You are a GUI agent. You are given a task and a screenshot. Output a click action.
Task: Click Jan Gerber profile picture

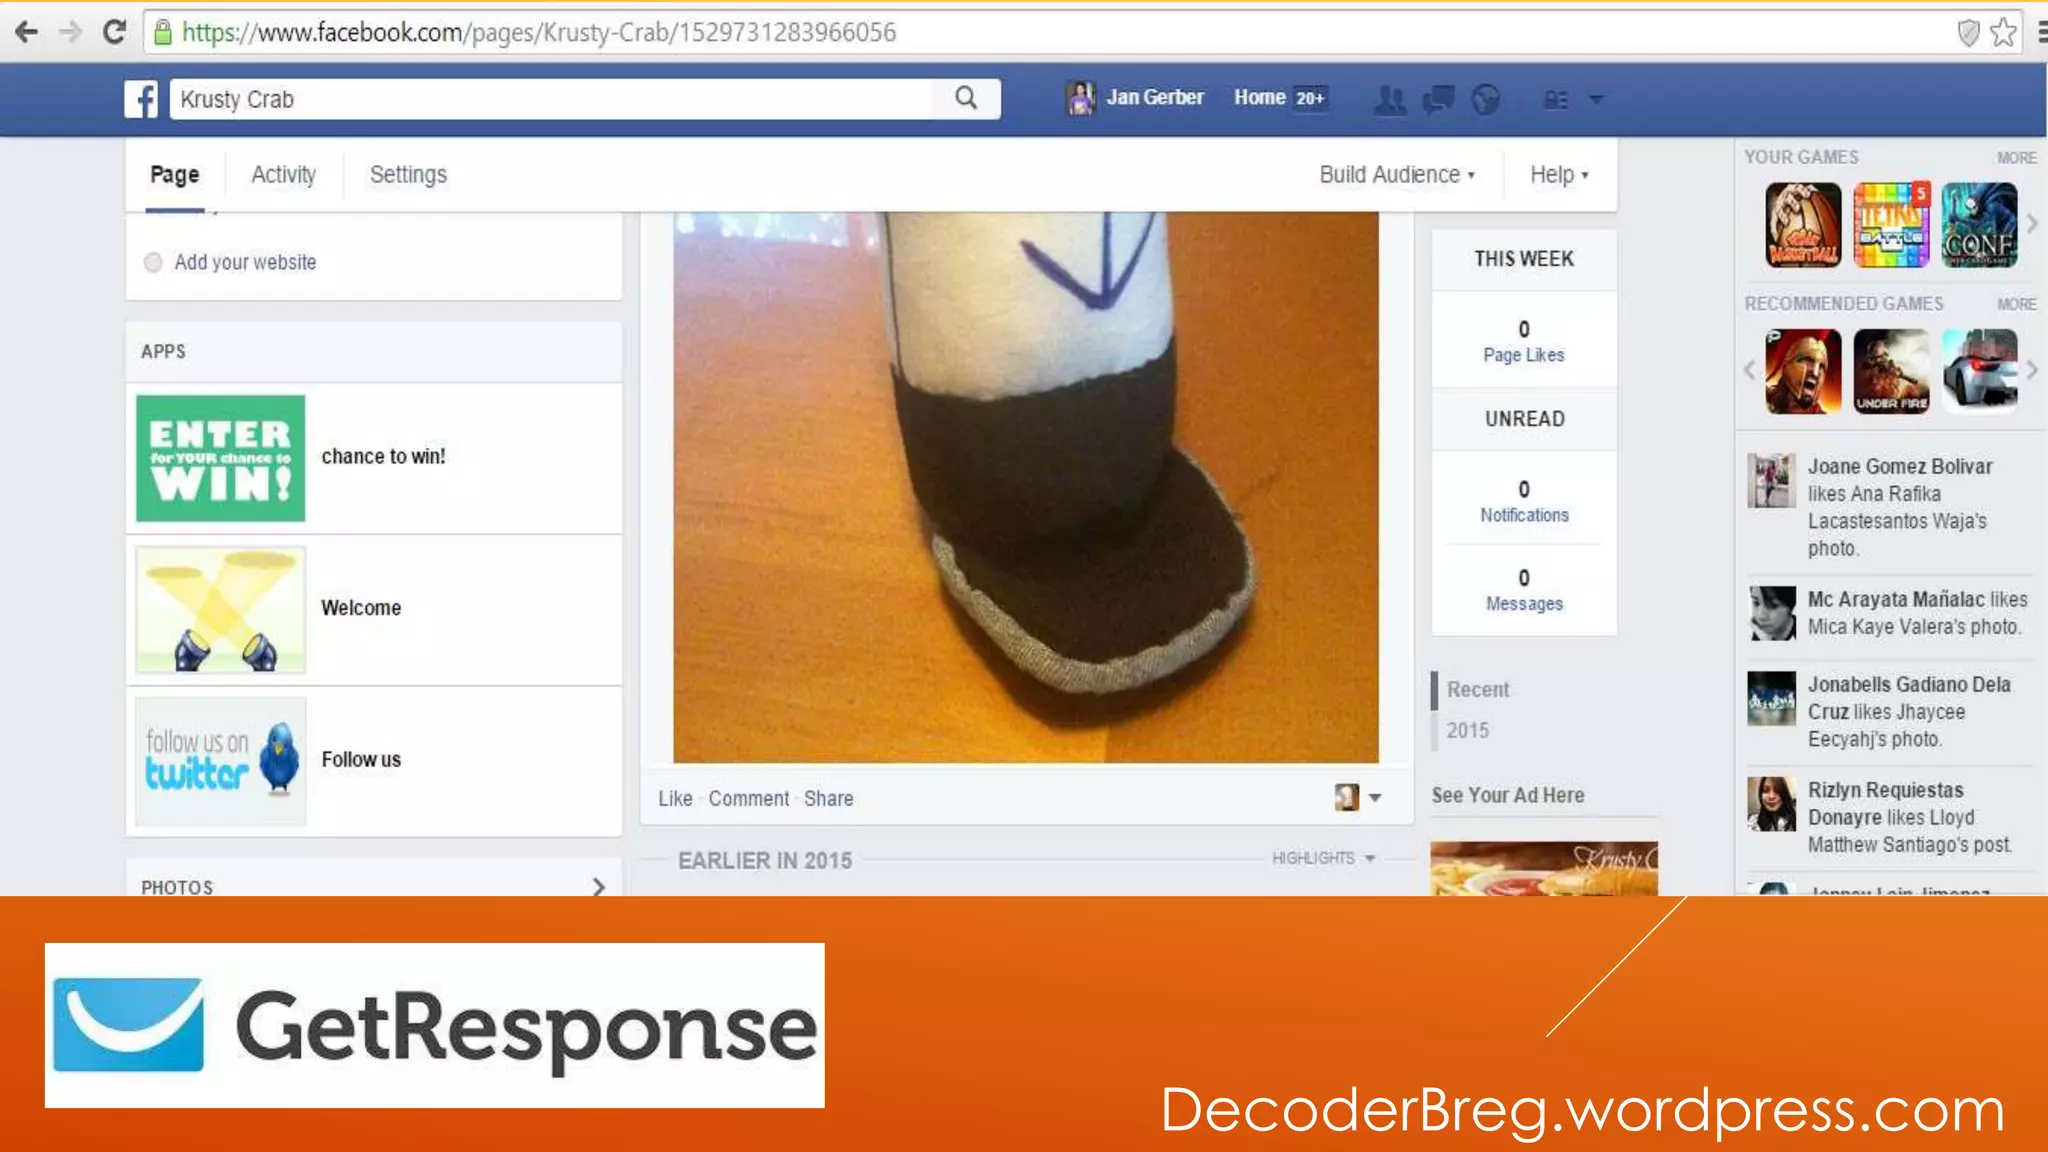click(x=1080, y=98)
